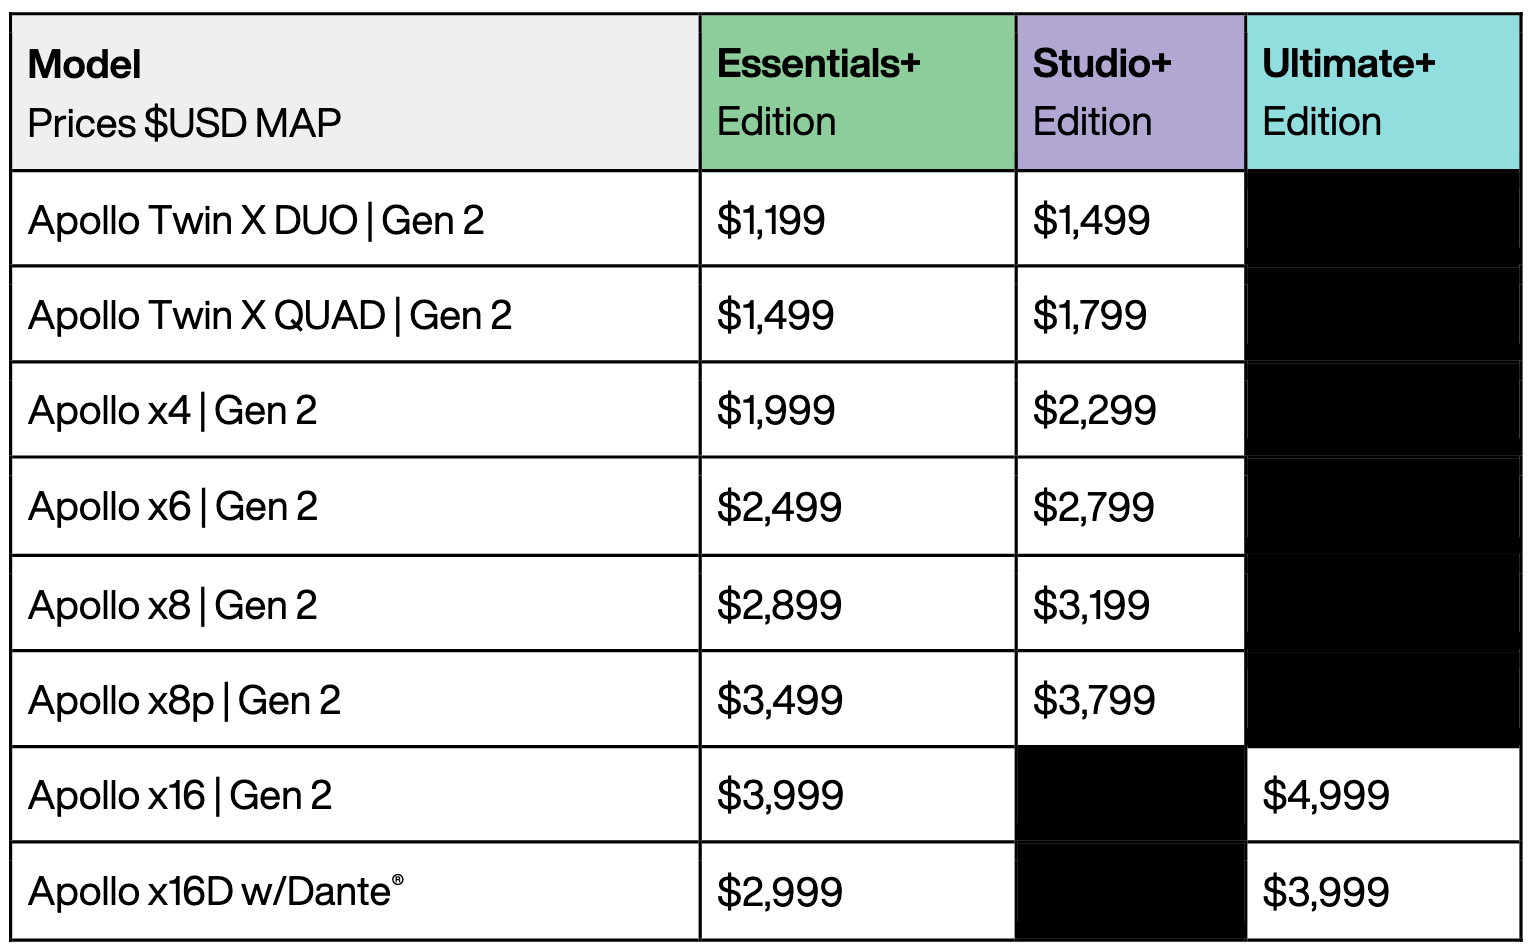This screenshot has height=952, width=1536.
Task: Select the $2,499 Essentials+ price for Apollo x6
Action: click(x=779, y=507)
